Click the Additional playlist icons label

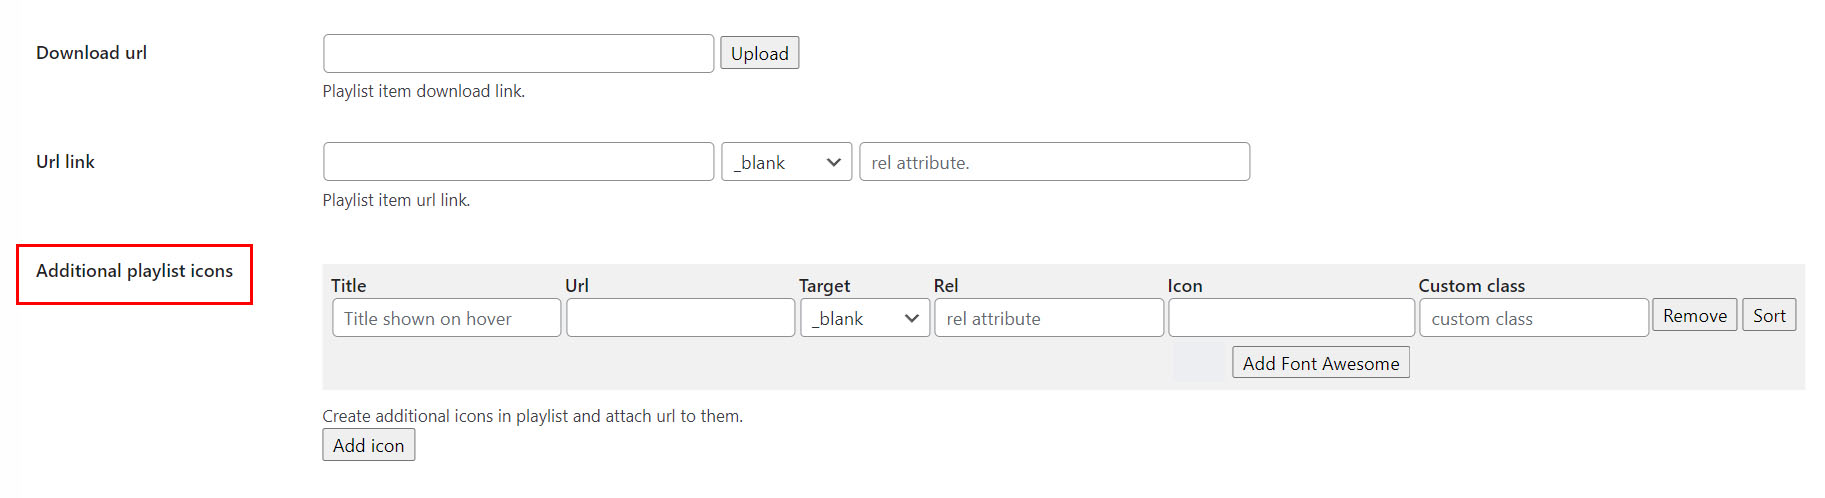tap(134, 271)
